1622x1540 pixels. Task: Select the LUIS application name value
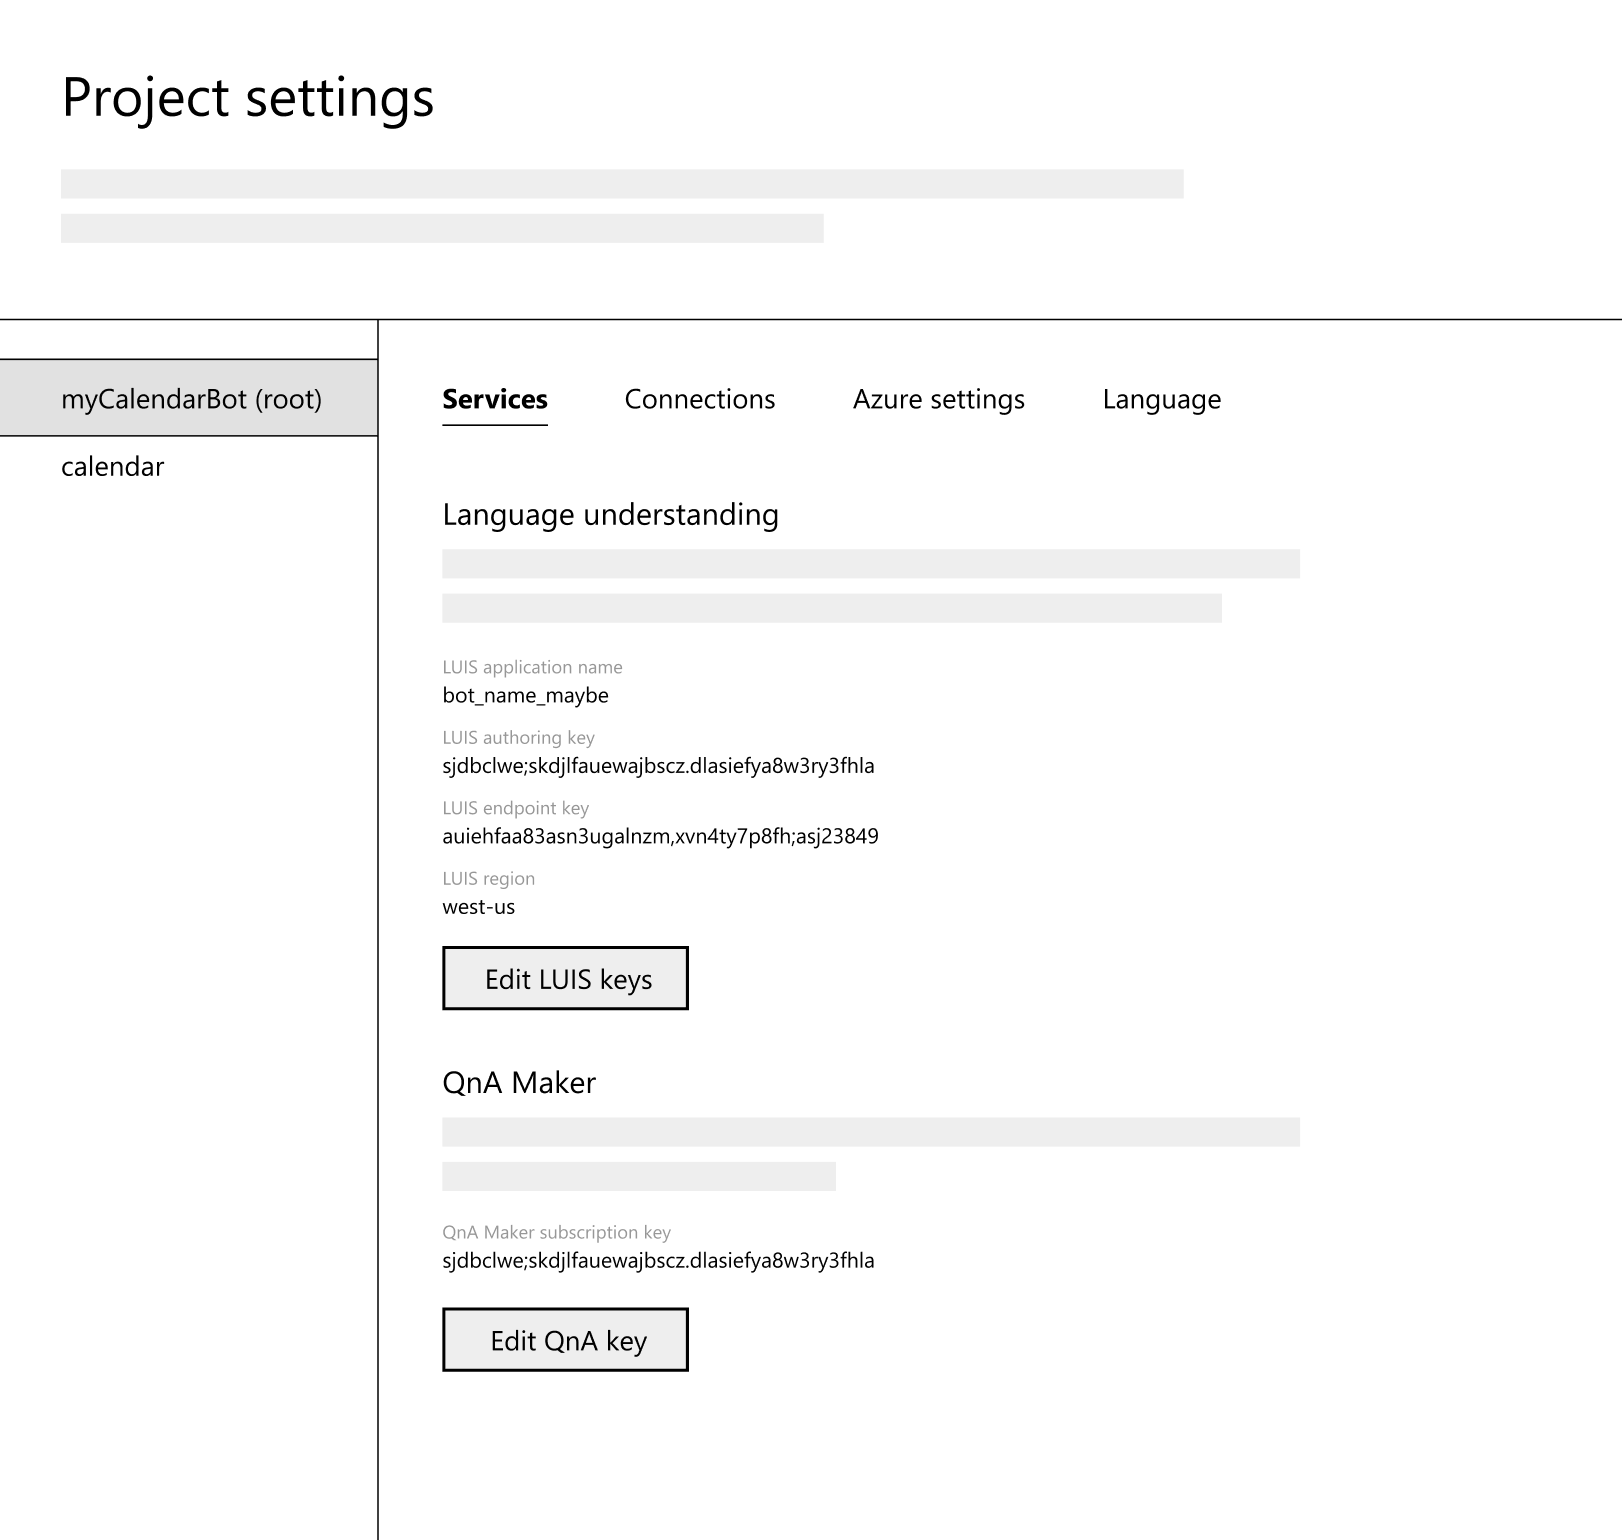(x=525, y=695)
